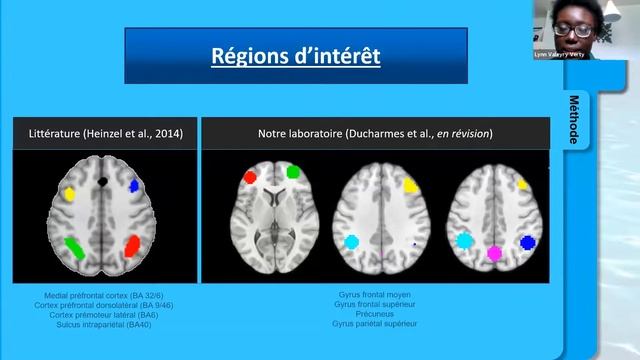Click the dark blue region on the last slice

tap(528, 242)
